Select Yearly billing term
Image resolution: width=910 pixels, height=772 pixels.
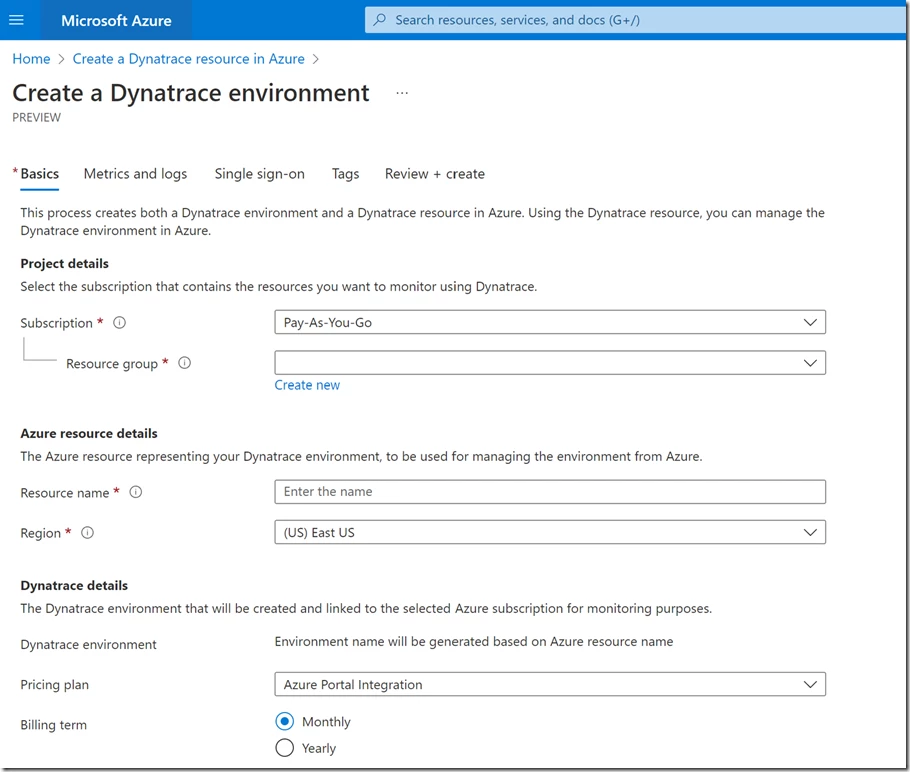[284, 748]
